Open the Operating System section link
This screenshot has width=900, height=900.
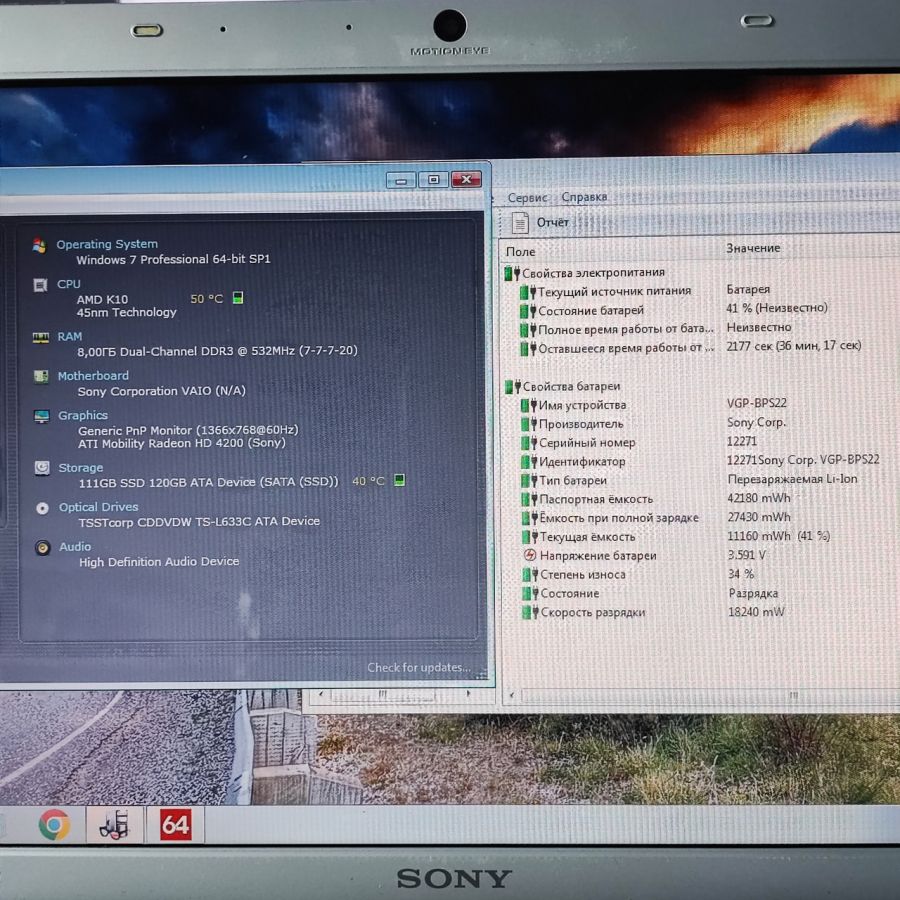107,245
